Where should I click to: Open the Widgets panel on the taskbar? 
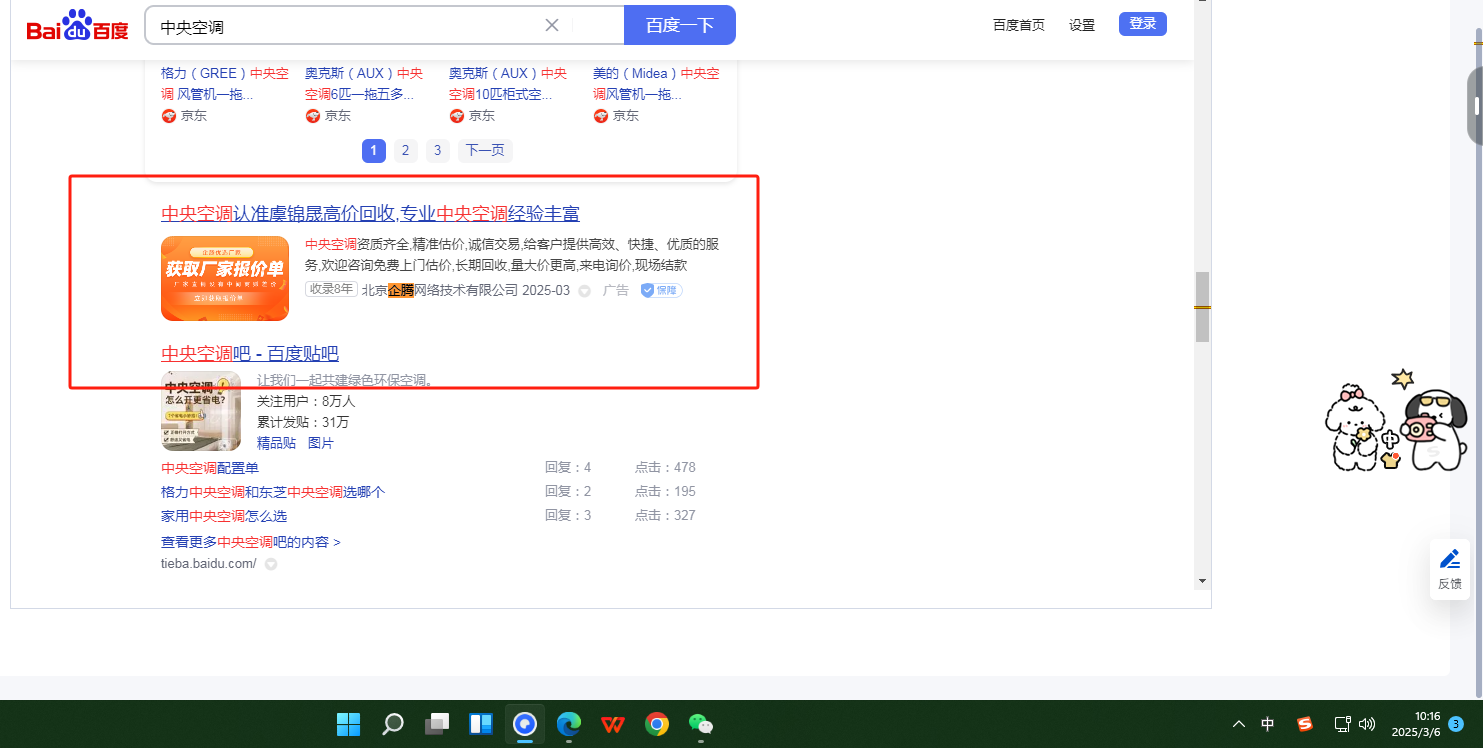[x=481, y=724]
